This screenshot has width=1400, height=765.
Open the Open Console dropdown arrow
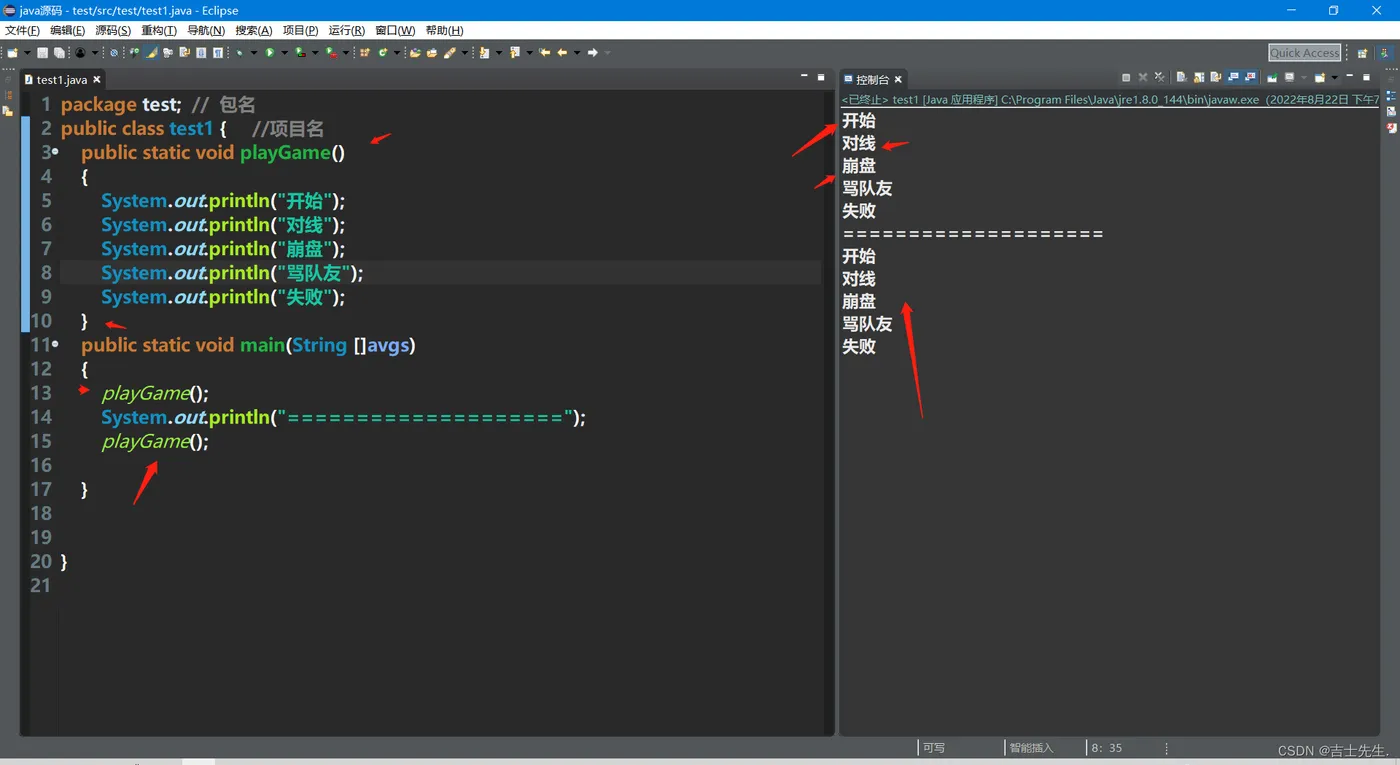point(1335,77)
